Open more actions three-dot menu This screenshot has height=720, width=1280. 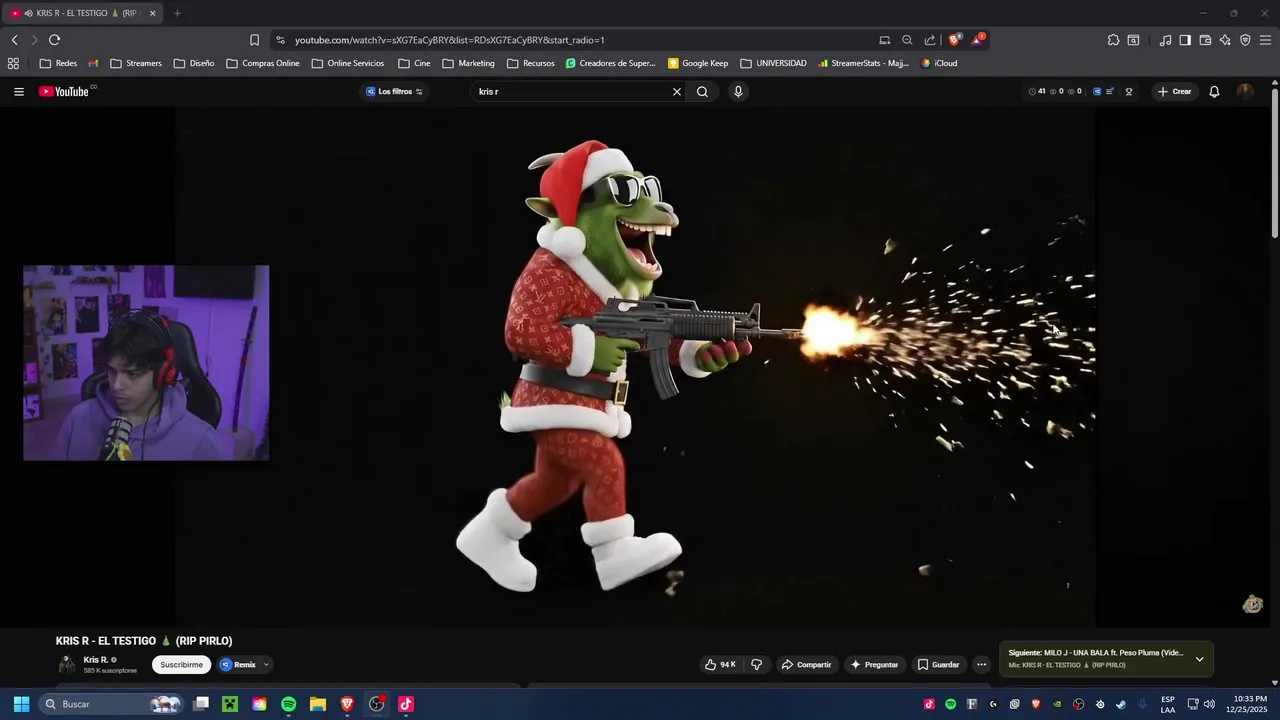click(x=981, y=664)
